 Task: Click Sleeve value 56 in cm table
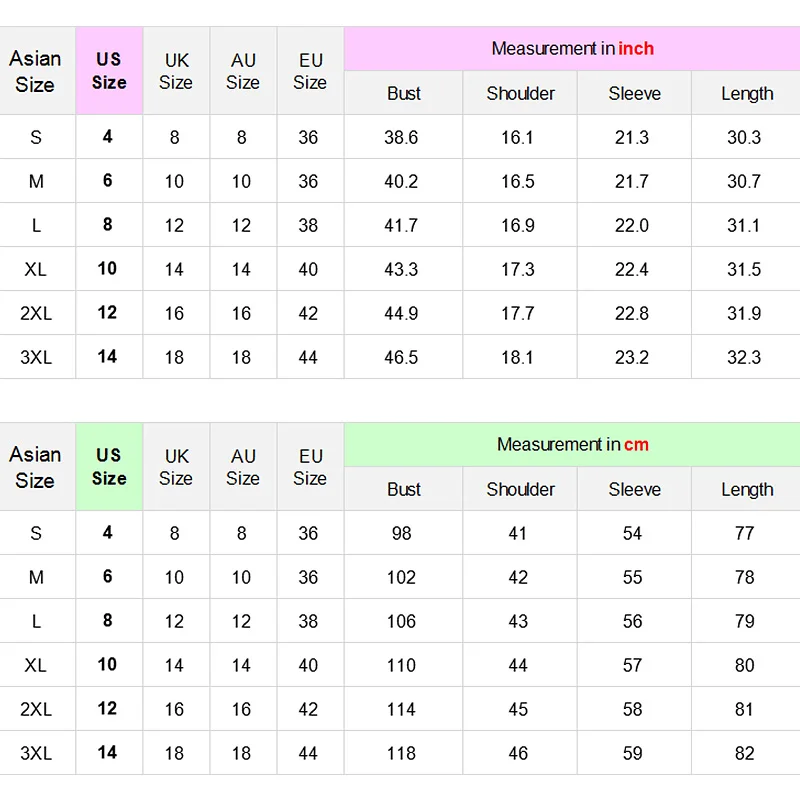(x=632, y=621)
